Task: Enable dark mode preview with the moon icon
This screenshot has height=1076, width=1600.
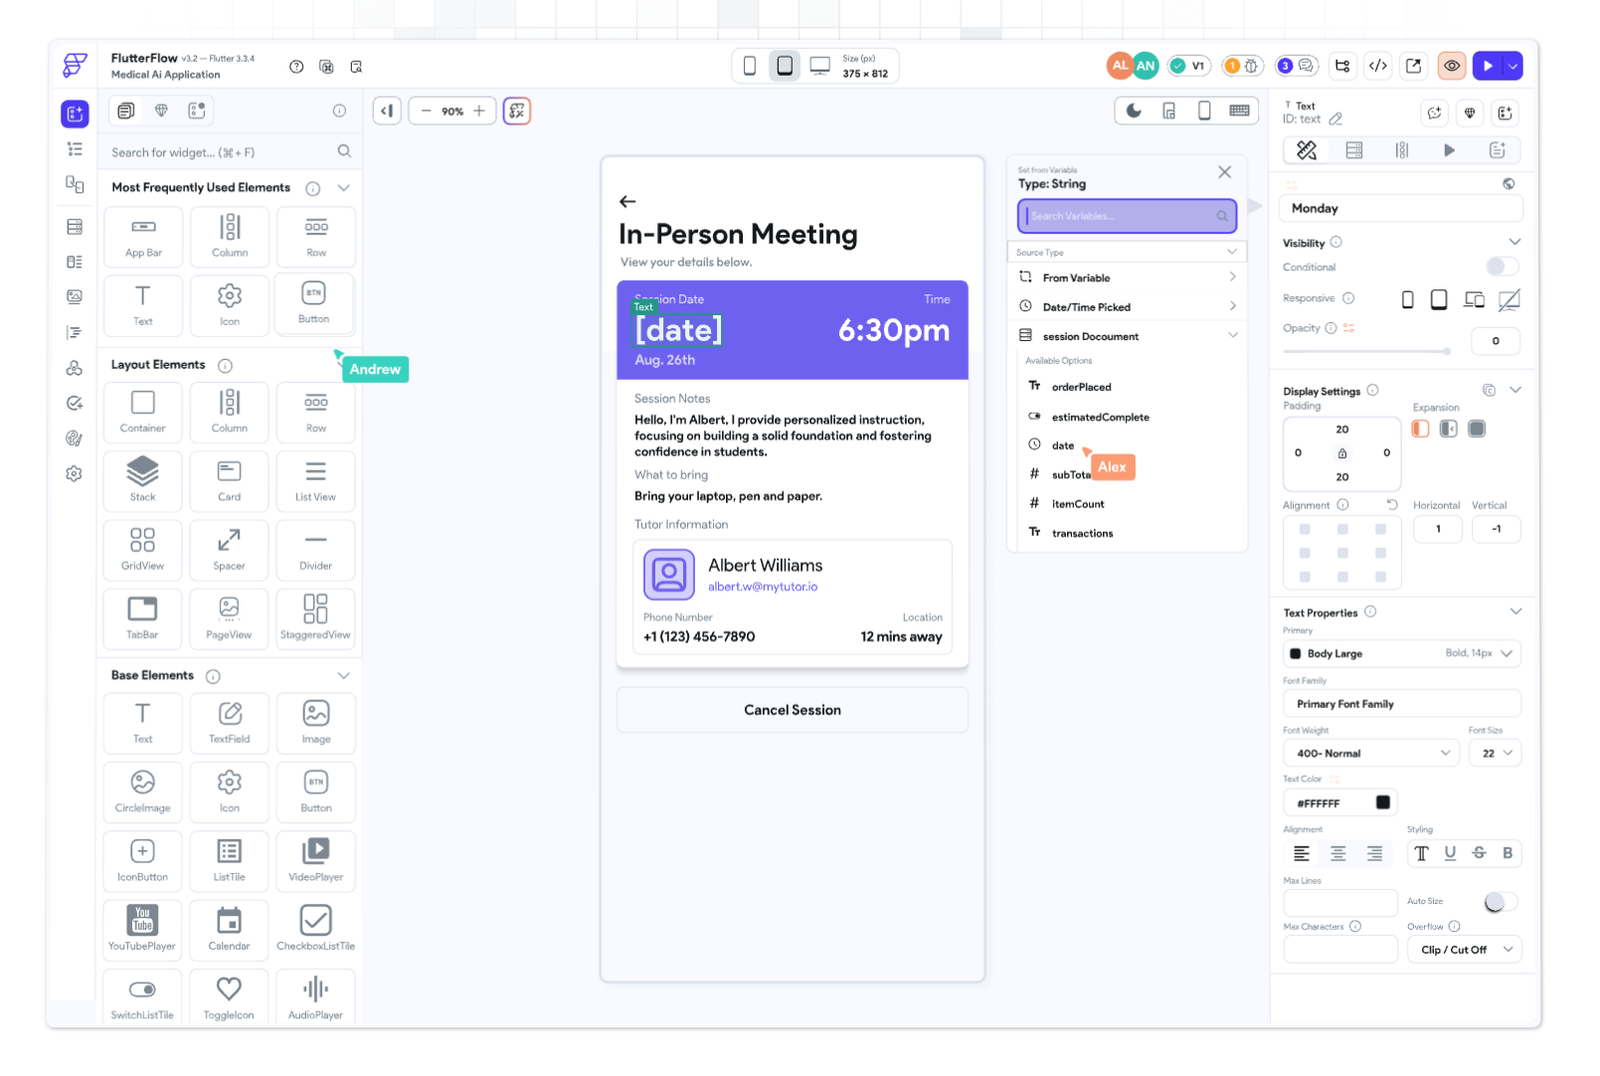Action: pyautogui.click(x=1134, y=110)
